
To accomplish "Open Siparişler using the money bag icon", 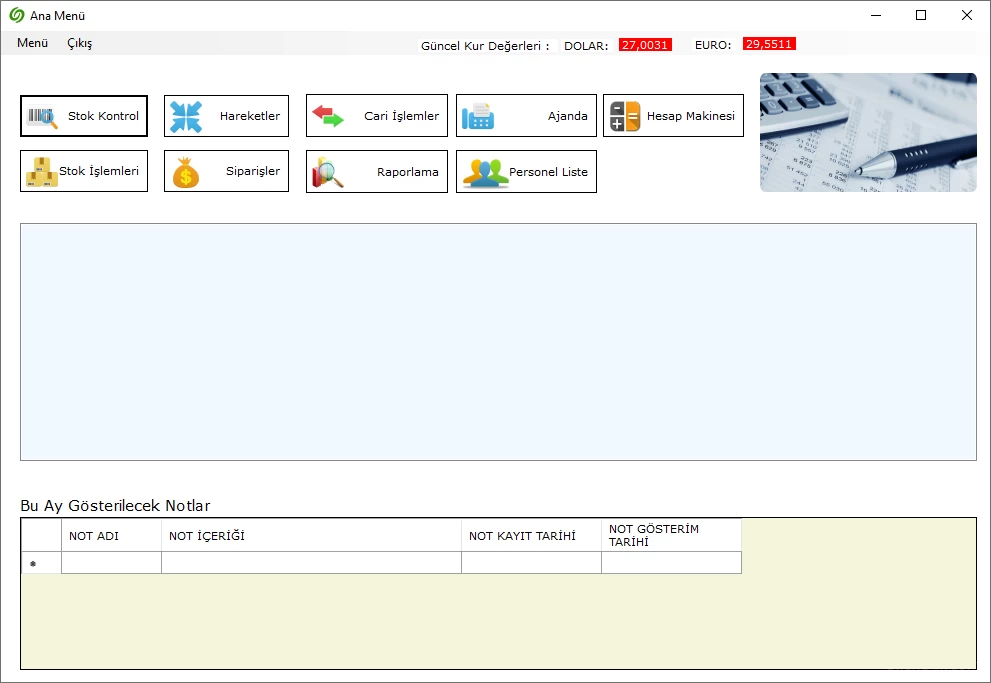I will coord(186,172).
